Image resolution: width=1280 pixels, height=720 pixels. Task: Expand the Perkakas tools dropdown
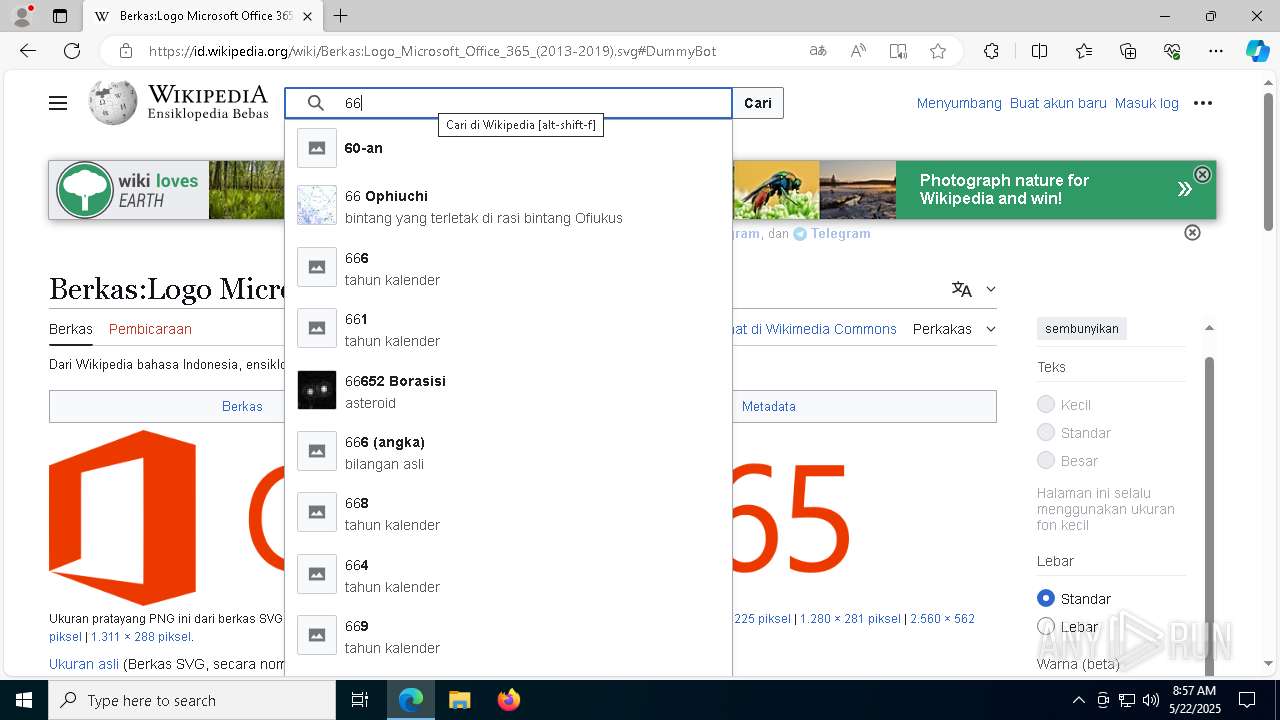(x=954, y=329)
